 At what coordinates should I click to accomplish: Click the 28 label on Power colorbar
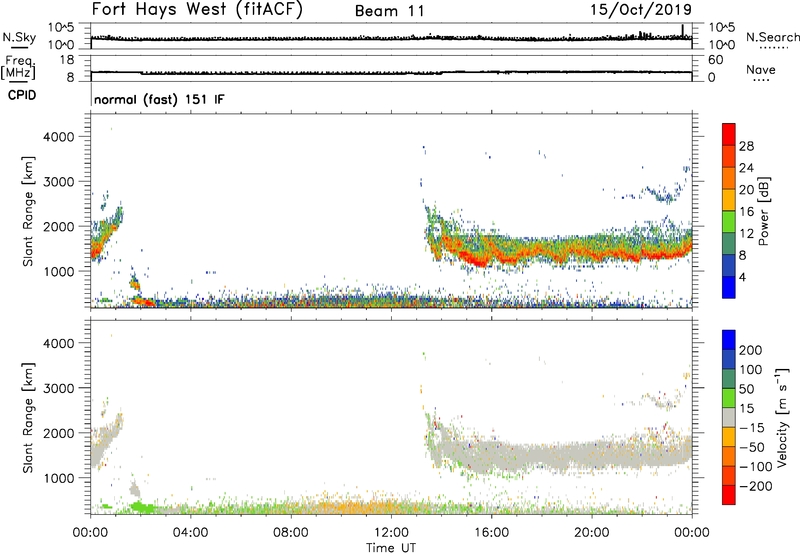point(746,146)
